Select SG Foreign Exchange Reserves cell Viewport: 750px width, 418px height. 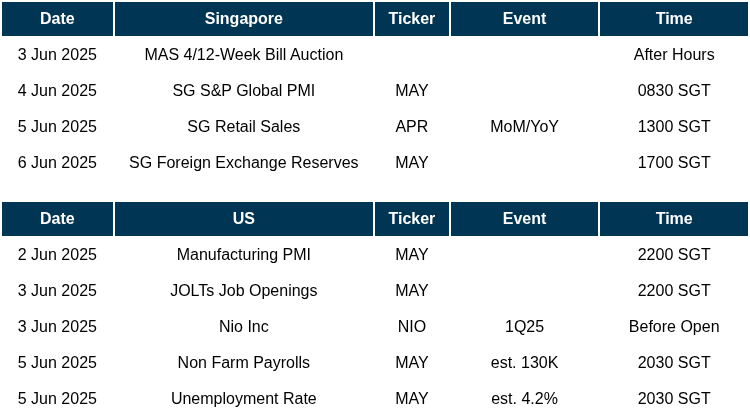click(243, 163)
